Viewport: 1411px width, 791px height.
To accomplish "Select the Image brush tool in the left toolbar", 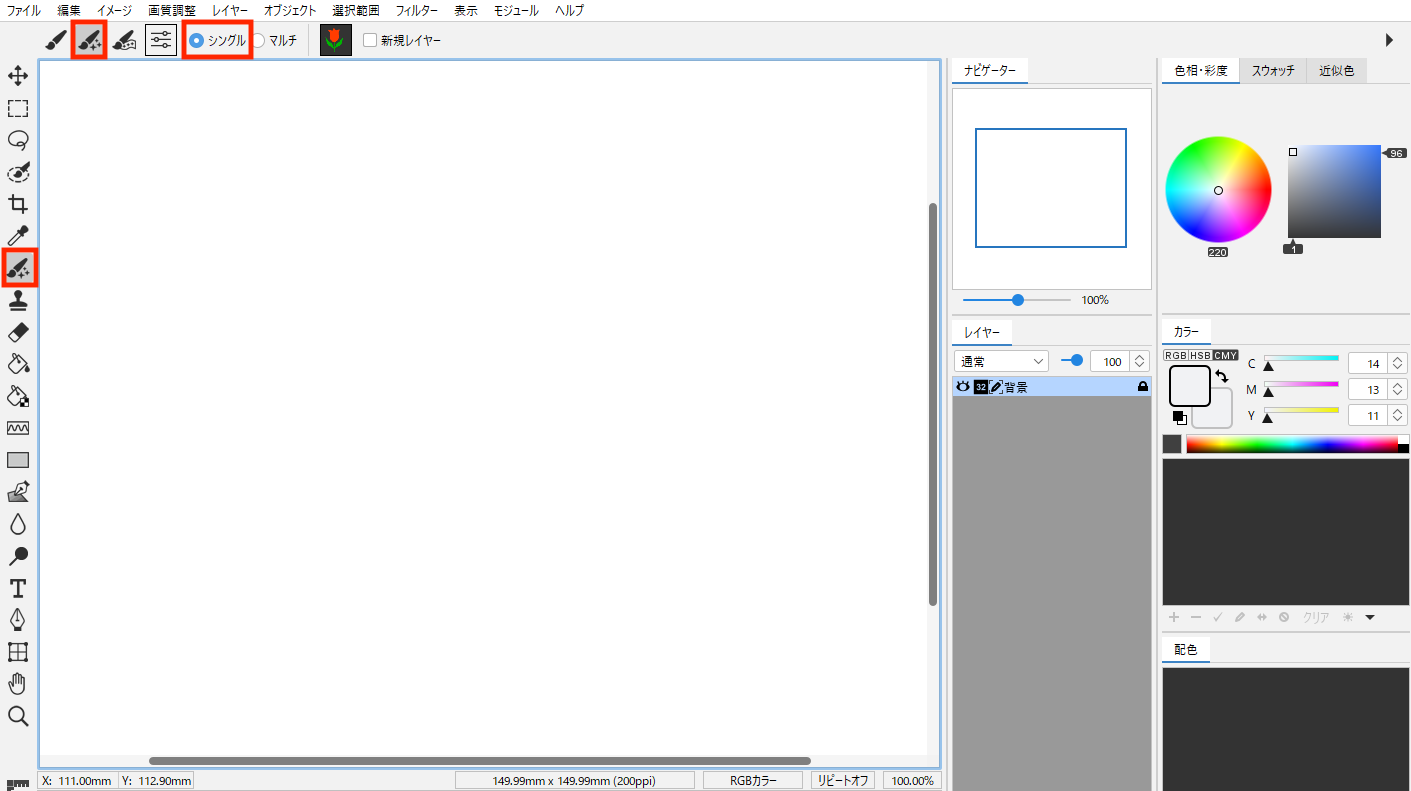I will pos(18,268).
